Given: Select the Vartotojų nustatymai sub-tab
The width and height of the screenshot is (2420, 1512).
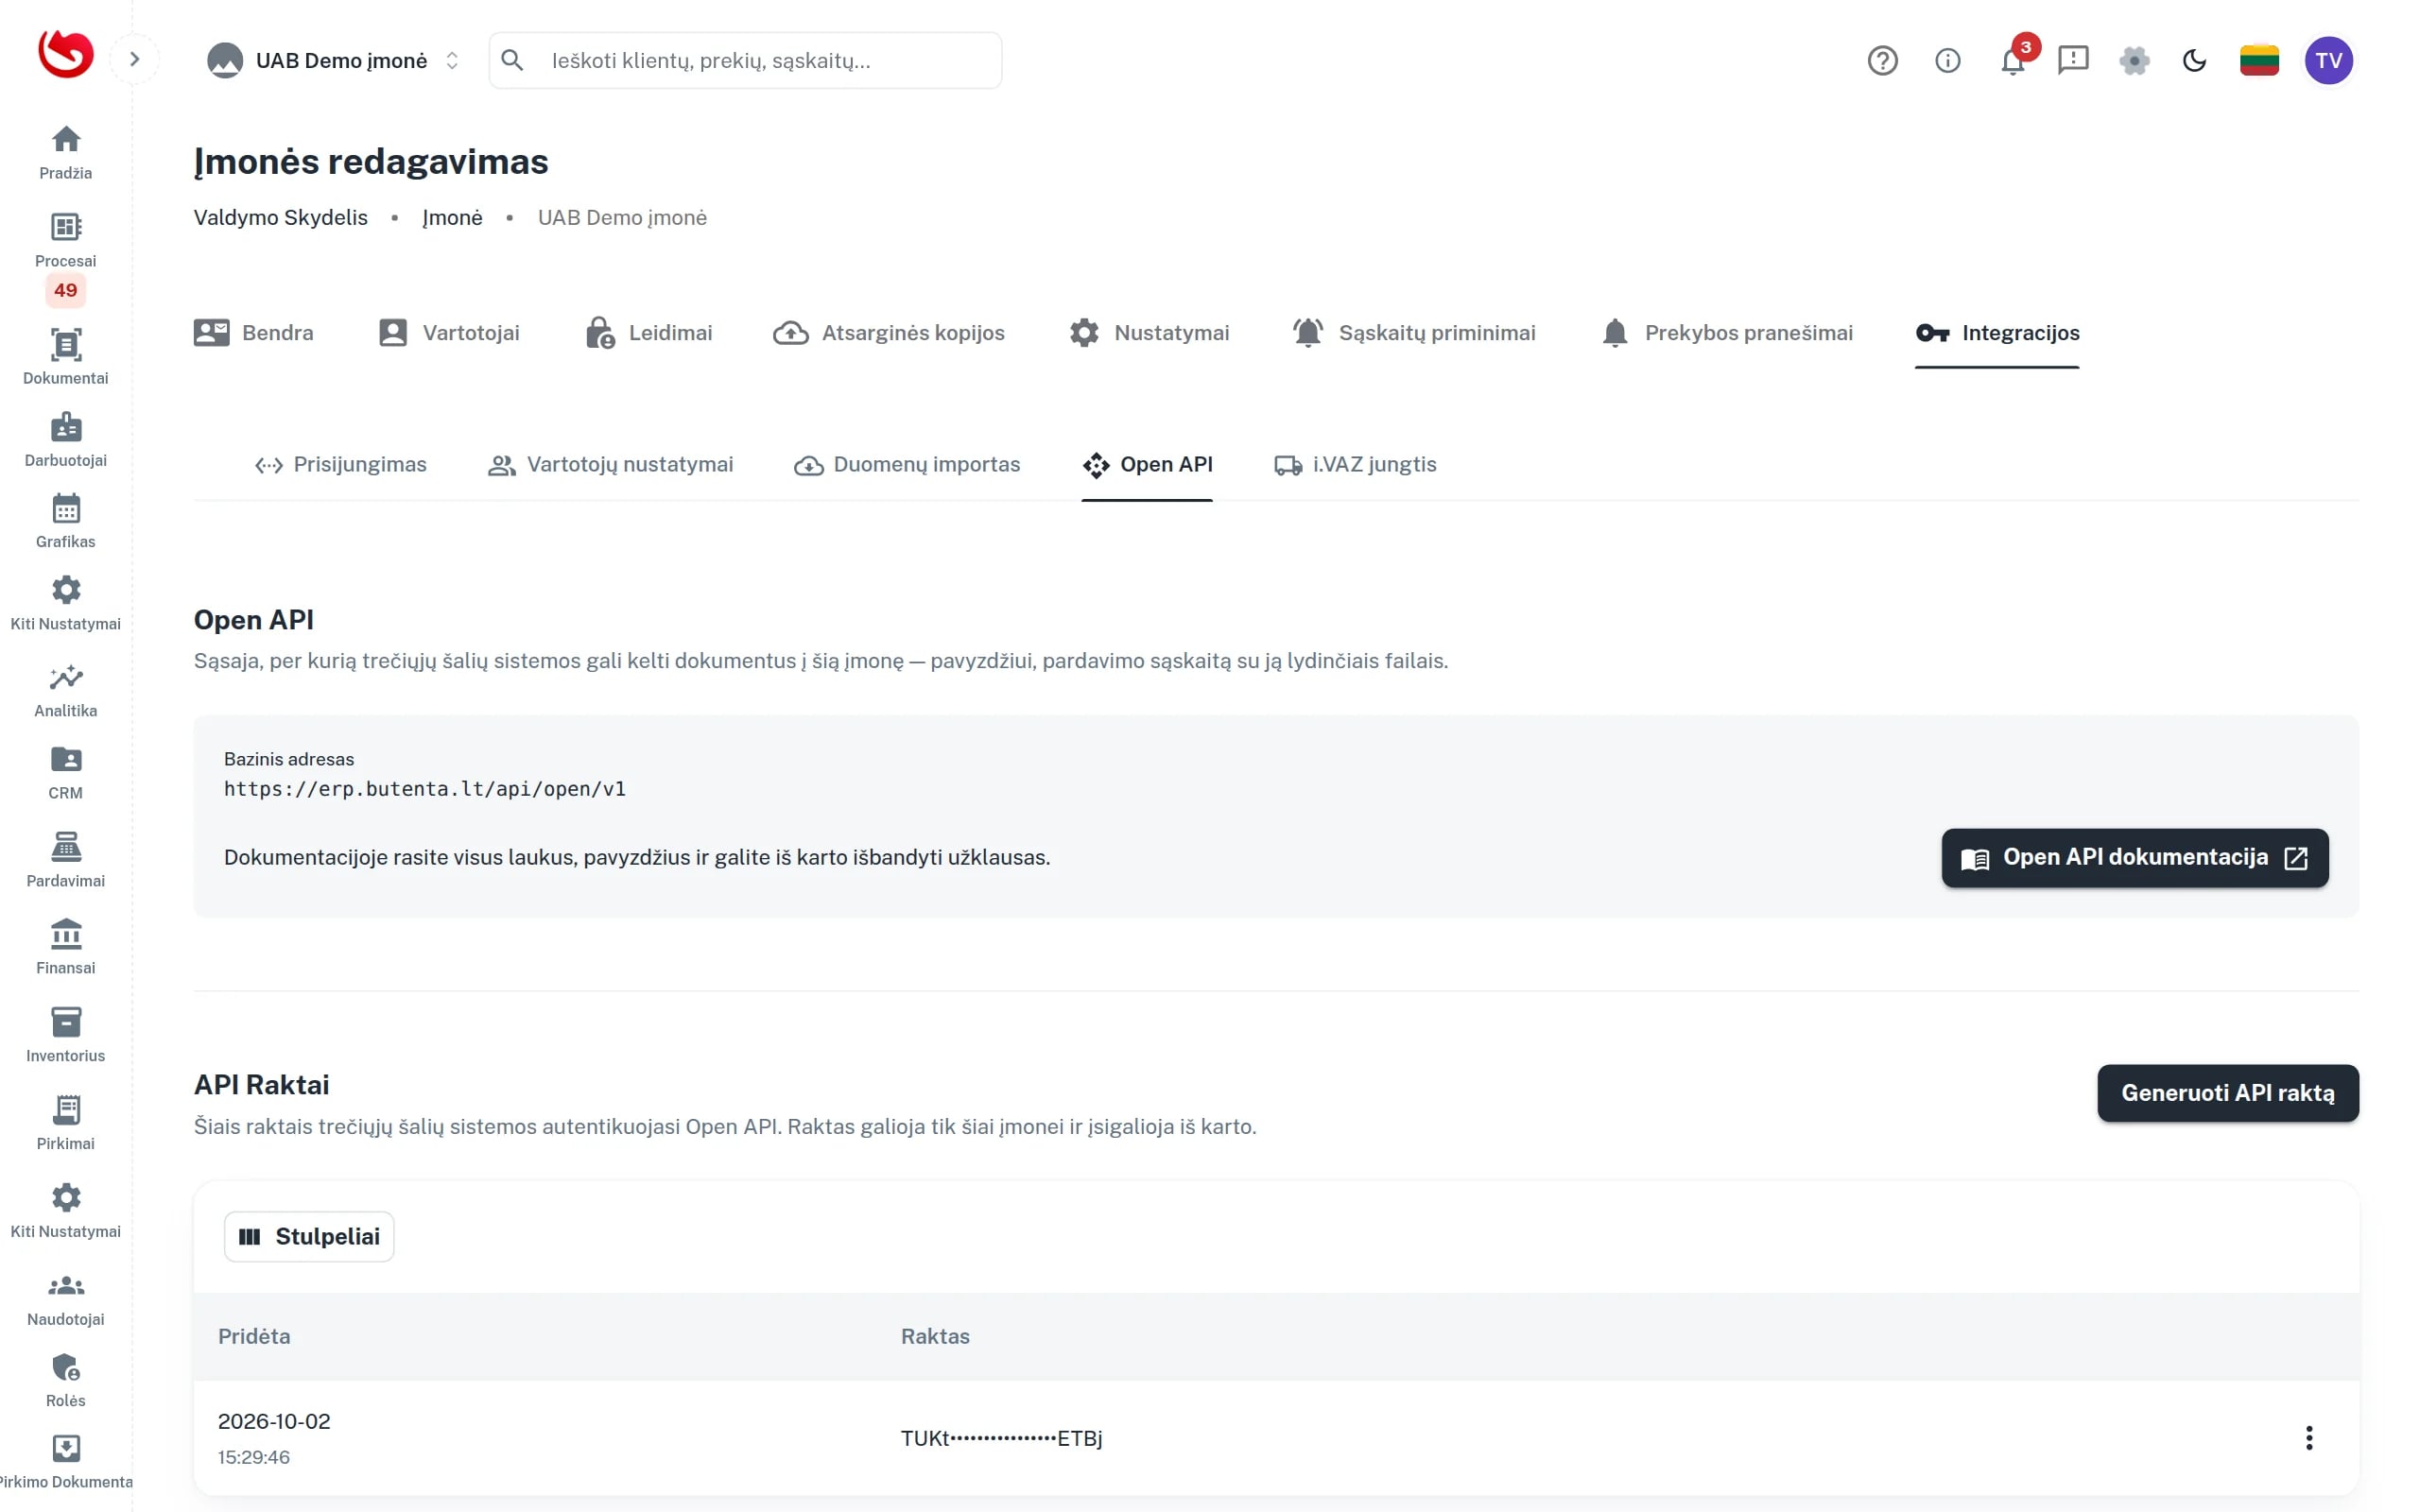Looking at the screenshot, I should pyautogui.click(x=610, y=464).
